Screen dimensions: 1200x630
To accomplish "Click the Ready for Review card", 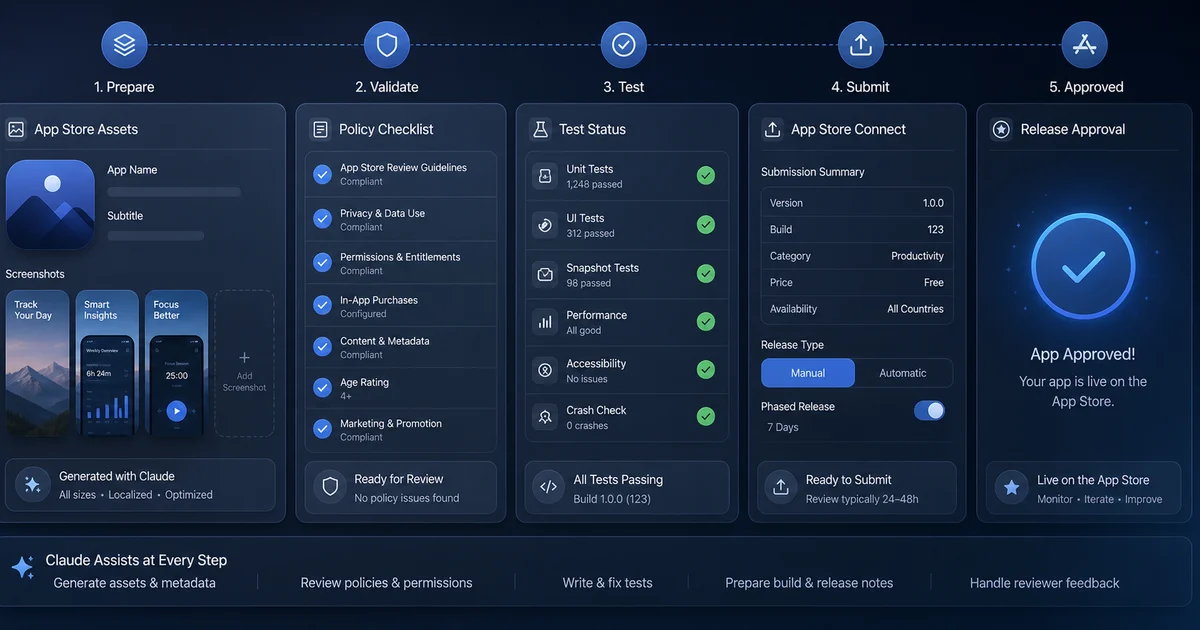I will point(400,488).
